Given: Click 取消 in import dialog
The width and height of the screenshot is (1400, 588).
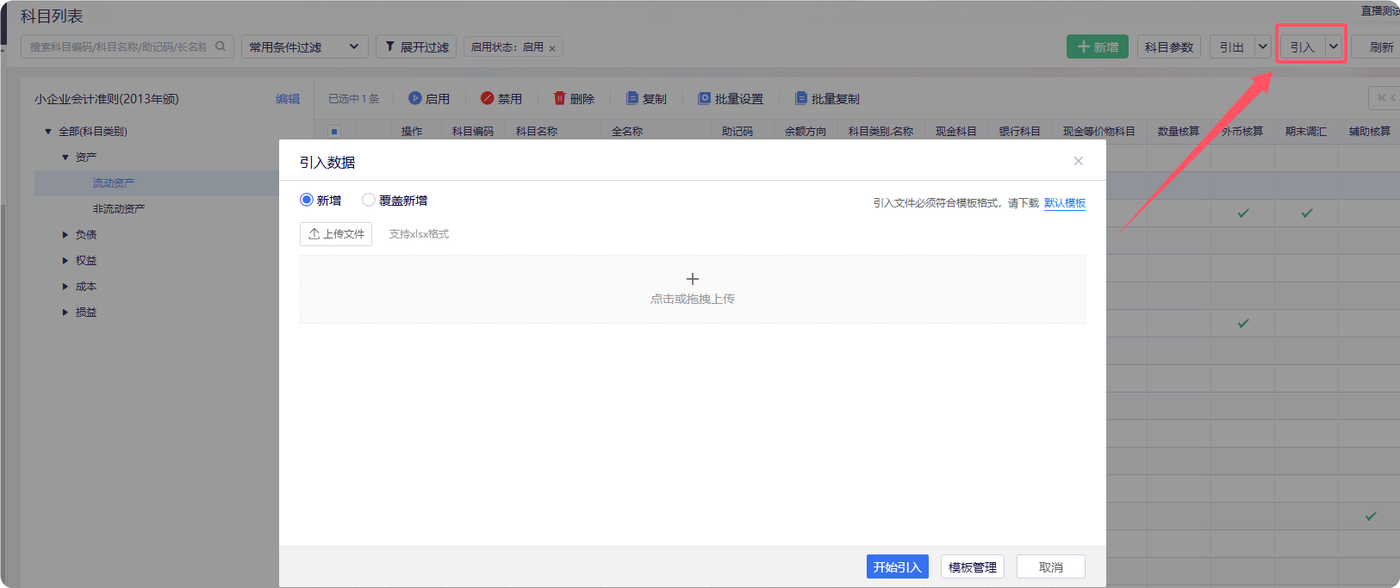Looking at the screenshot, I should point(1051,567).
